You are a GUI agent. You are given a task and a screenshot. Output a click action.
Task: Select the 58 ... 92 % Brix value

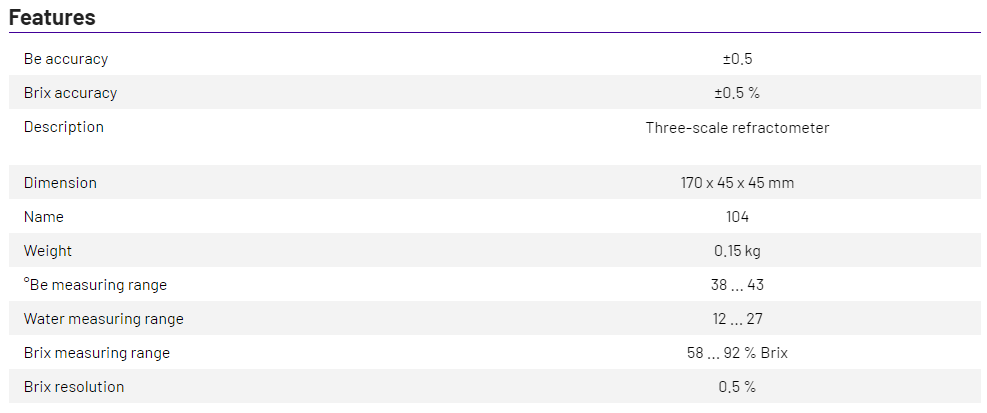(737, 353)
